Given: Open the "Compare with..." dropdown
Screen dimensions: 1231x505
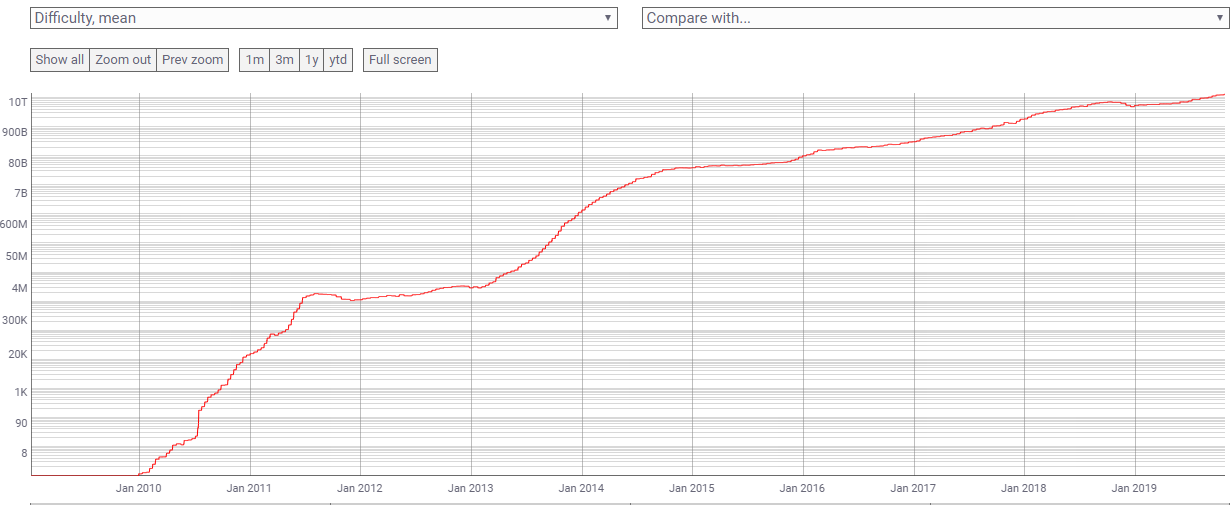Looking at the screenshot, I should pyautogui.click(x=934, y=18).
